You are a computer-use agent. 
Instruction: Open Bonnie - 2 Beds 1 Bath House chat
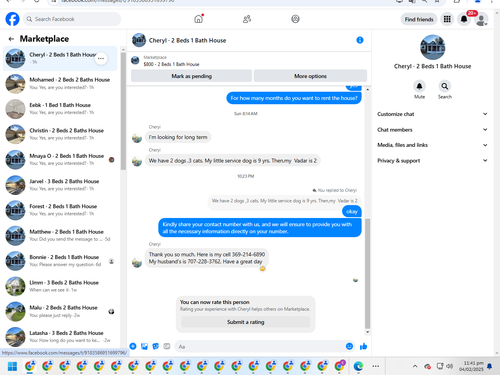tap(60, 261)
